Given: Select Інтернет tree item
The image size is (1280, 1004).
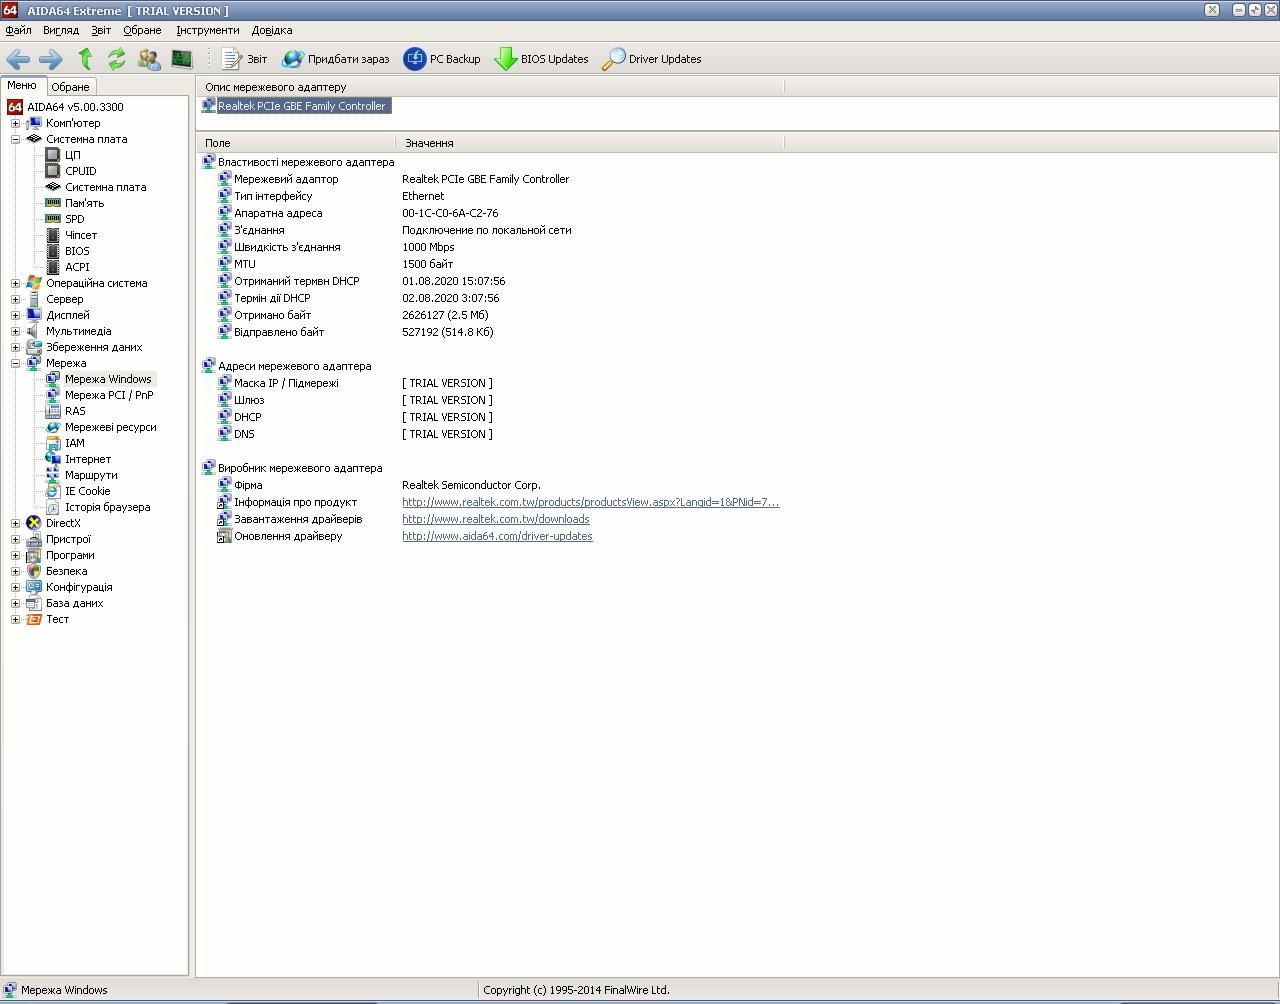Looking at the screenshot, I should pyautogui.click(x=88, y=459).
